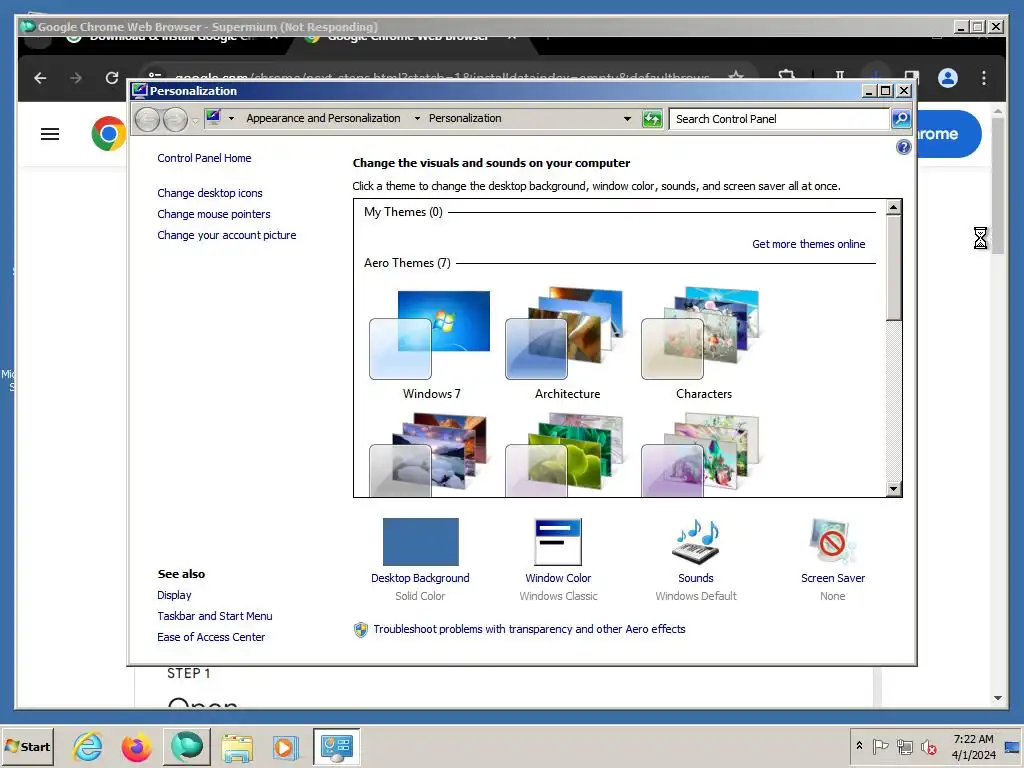The height and width of the screenshot is (768, 1024).
Task: Open Taskbar and Start Menu link
Action: [x=214, y=616]
